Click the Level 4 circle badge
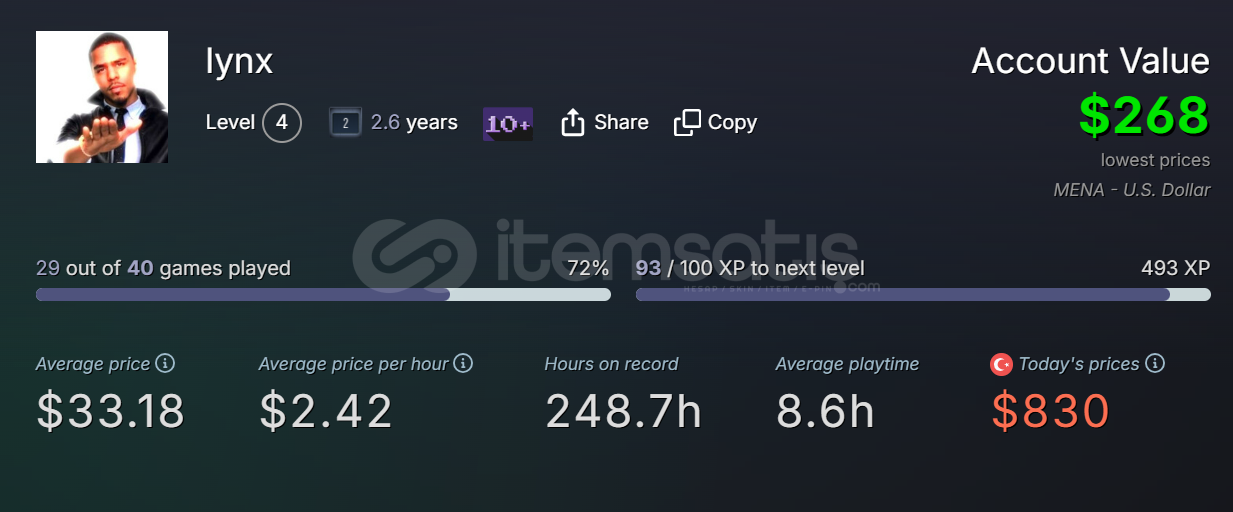 point(282,123)
